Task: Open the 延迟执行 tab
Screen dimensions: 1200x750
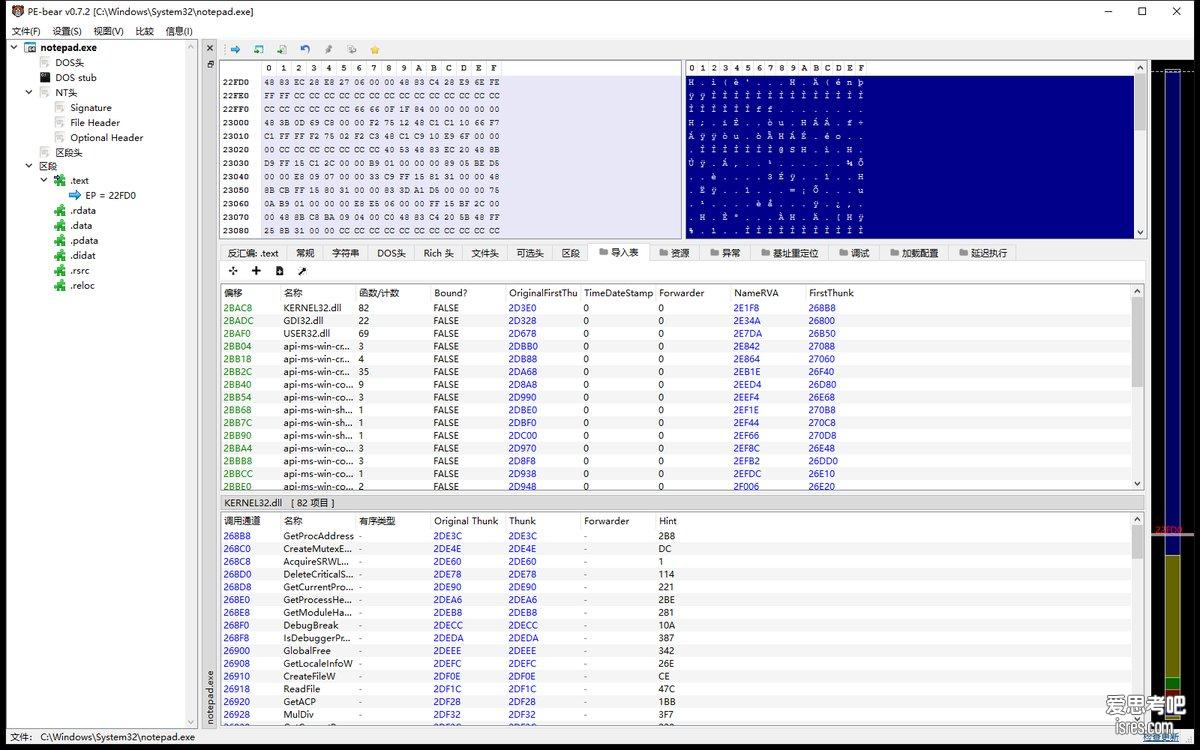Action: tap(981, 253)
